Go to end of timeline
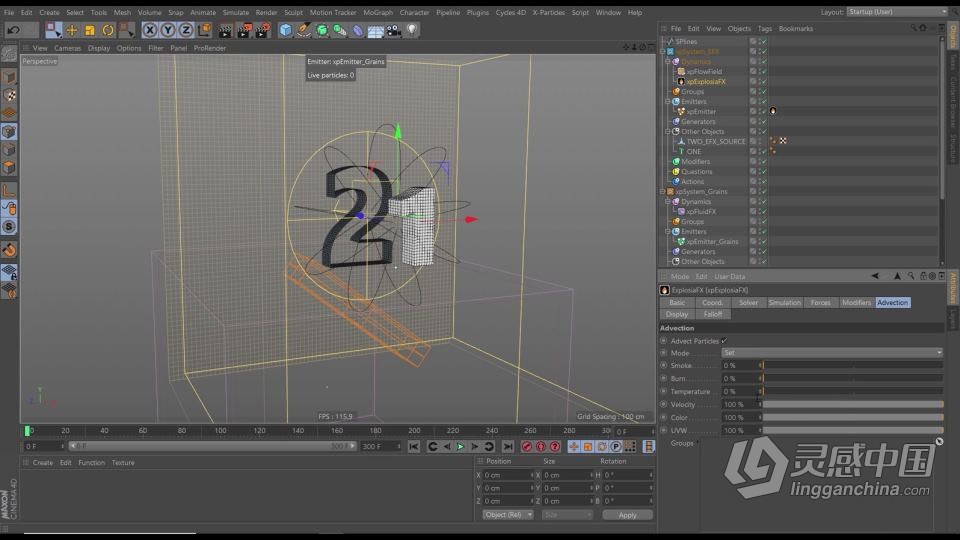960x540 pixels. [508, 446]
